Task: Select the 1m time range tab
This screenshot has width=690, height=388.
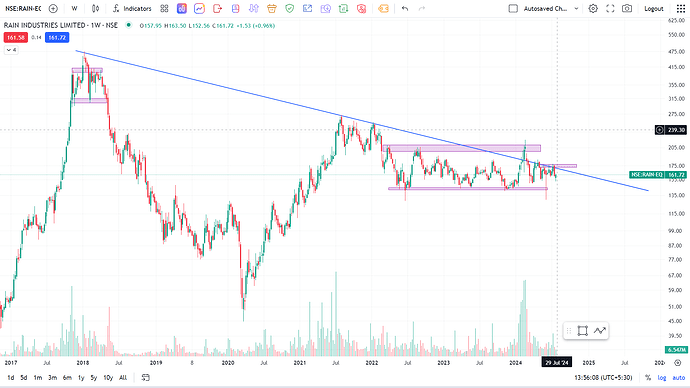Action: 38,377
